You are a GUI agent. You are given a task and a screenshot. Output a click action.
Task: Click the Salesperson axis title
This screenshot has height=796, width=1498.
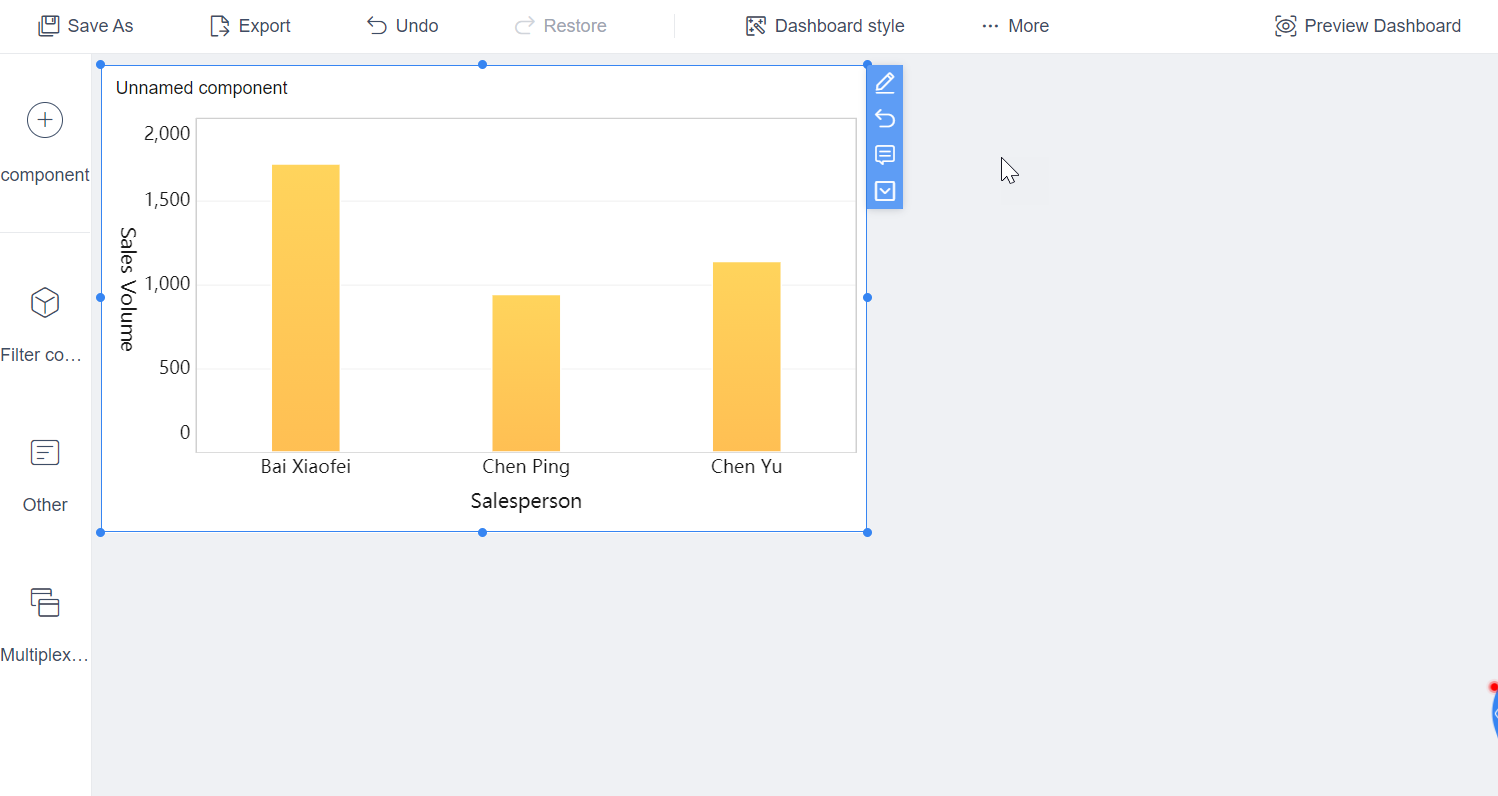pos(526,501)
